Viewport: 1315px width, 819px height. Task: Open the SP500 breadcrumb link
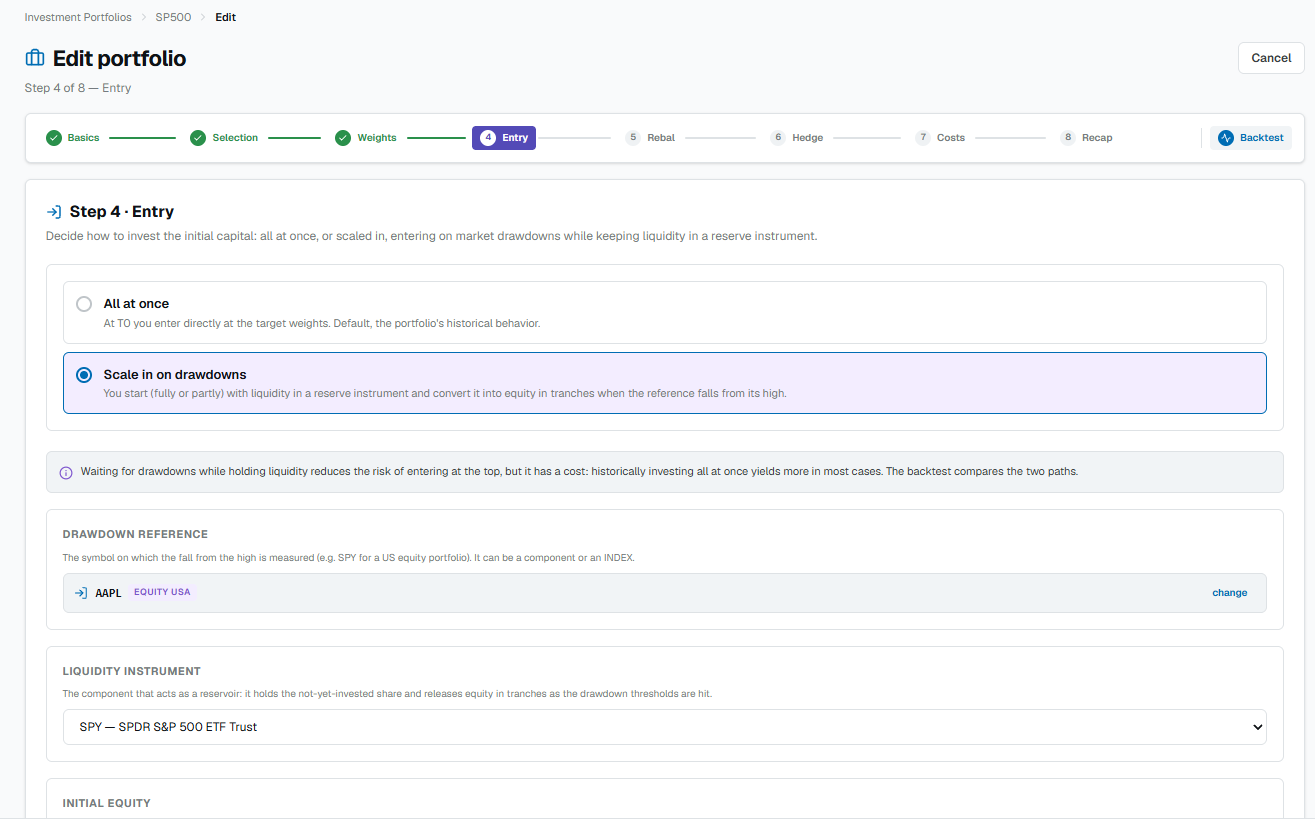(173, 17)
